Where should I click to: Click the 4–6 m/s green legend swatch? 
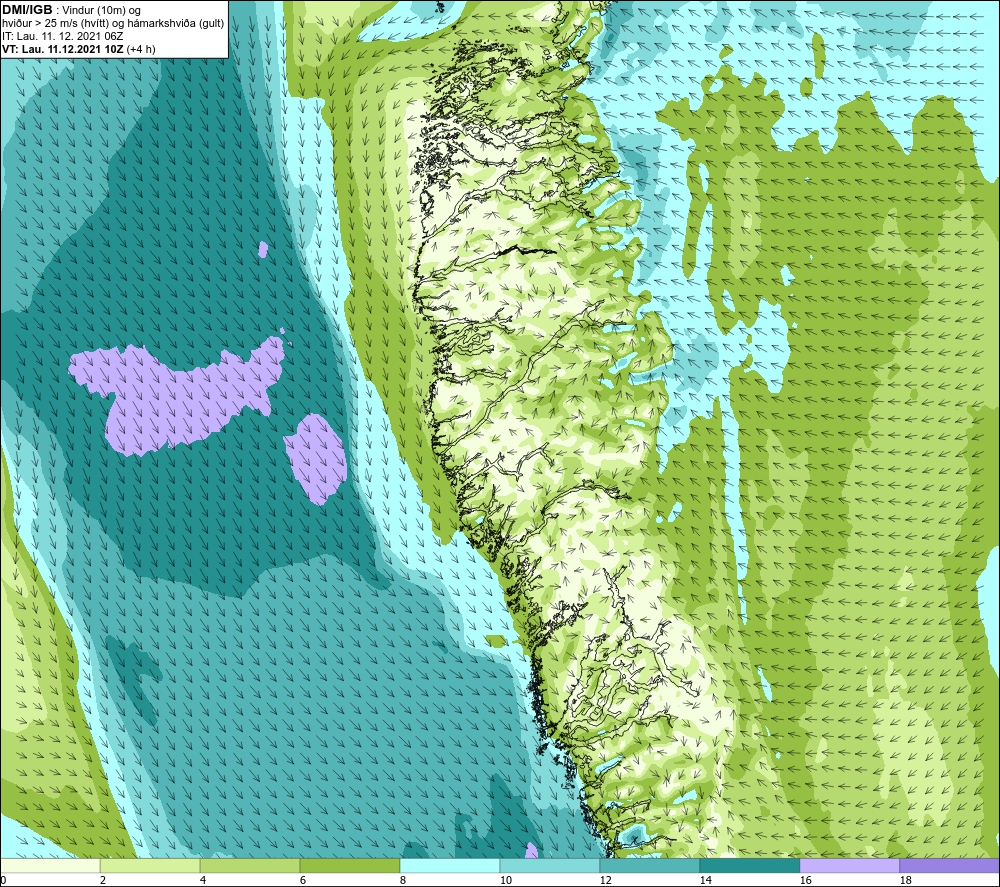click(x=250, y=865)
